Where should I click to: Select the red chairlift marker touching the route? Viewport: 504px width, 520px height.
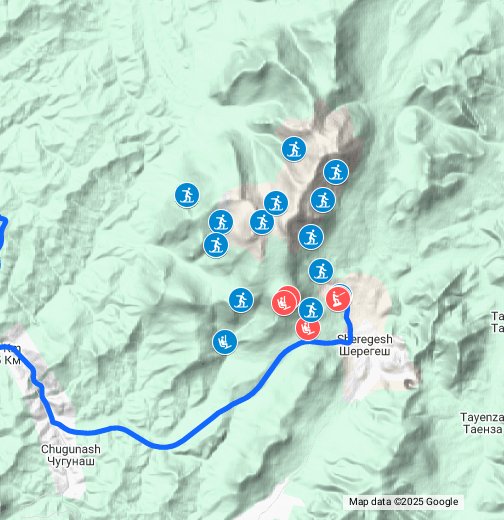point(308,328)
